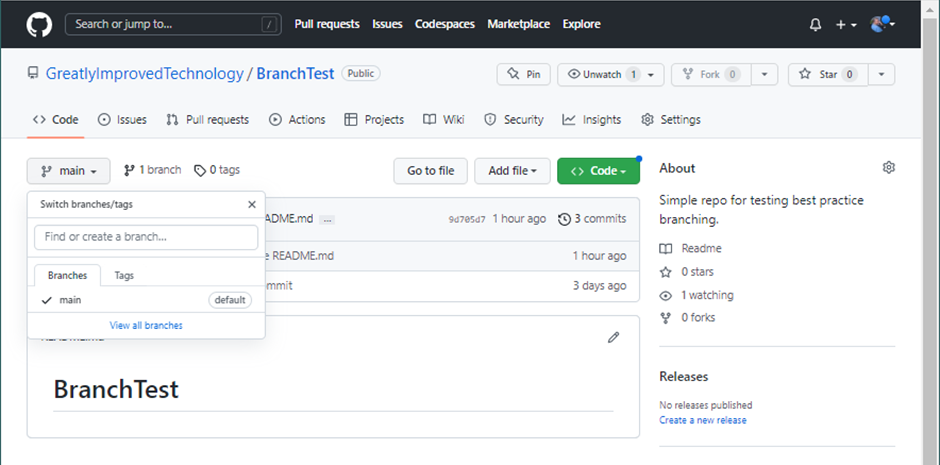Open Pull requests in top navigation
Screen dimensions: 940x465
coord(327,24)
